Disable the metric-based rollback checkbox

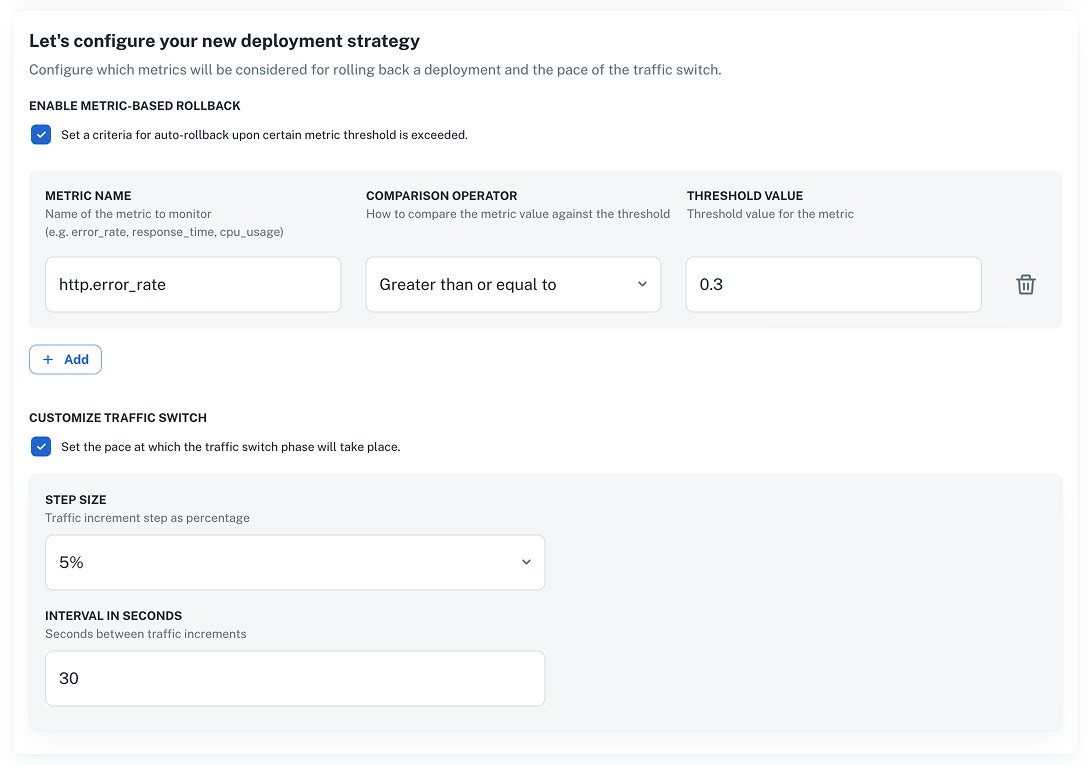(x=41, y=135)
